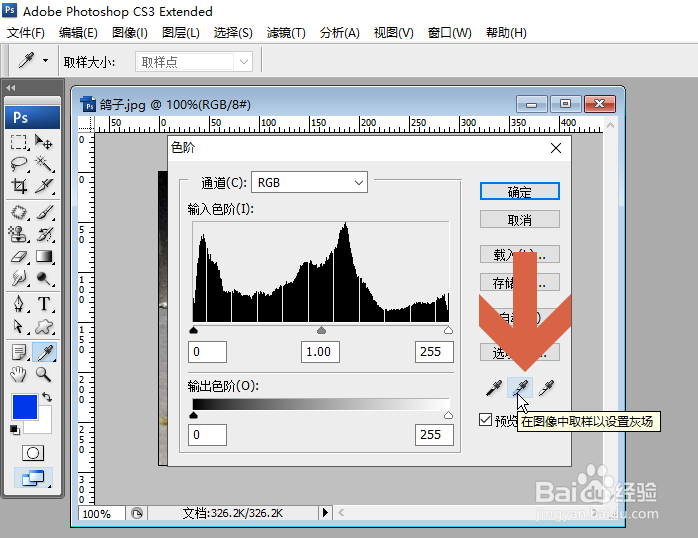This screenshot has height=538, width=698.
Task: Click the blue foreground color swatch
Action: coord(24,407)
